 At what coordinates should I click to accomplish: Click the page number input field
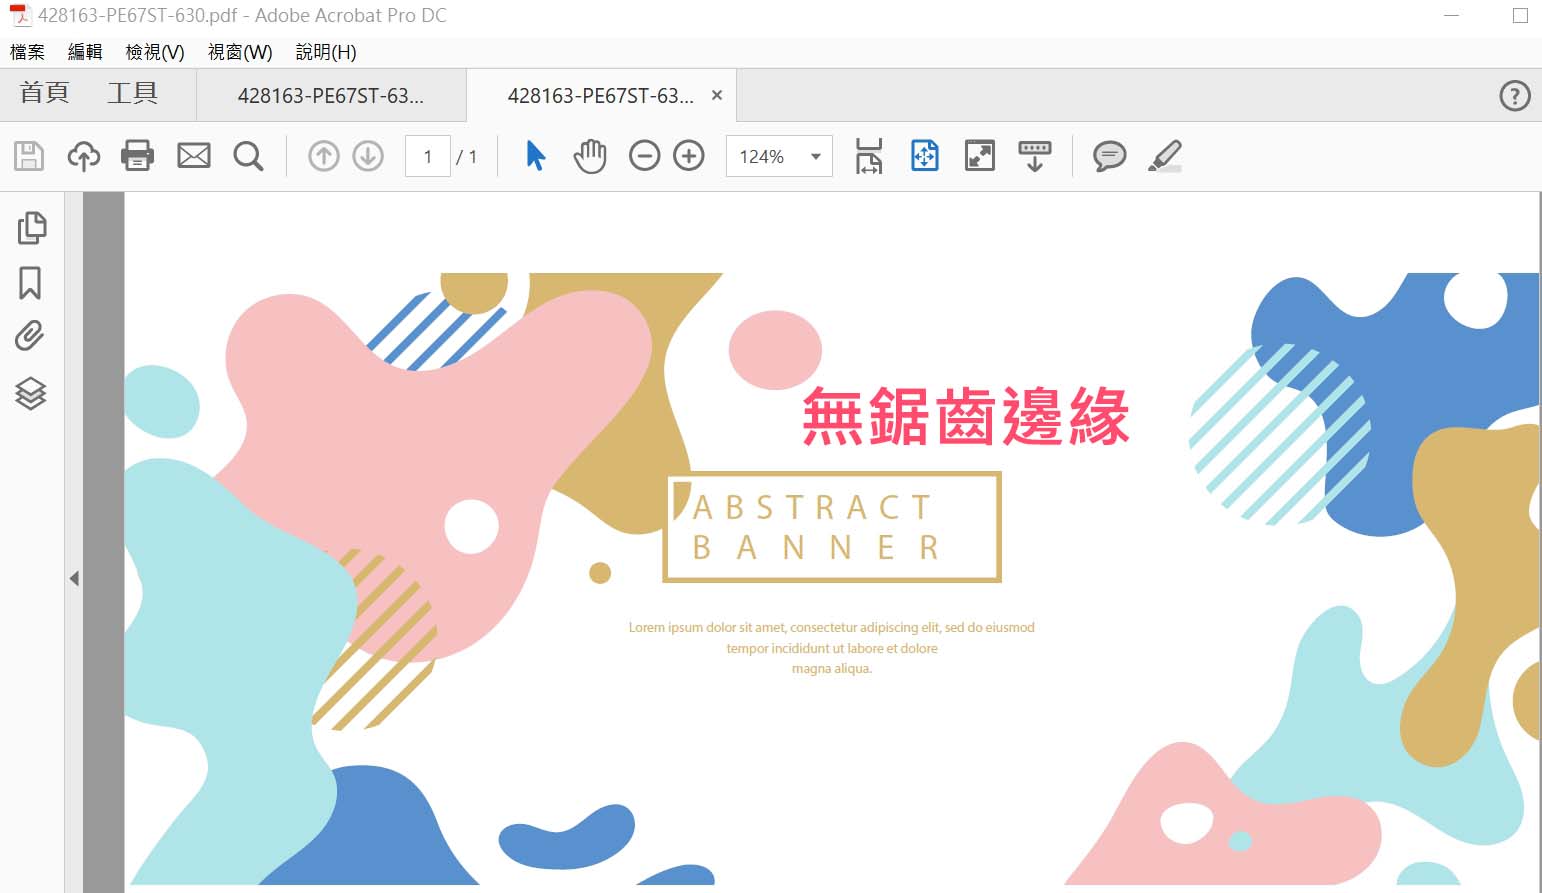(x=428, y=157)
